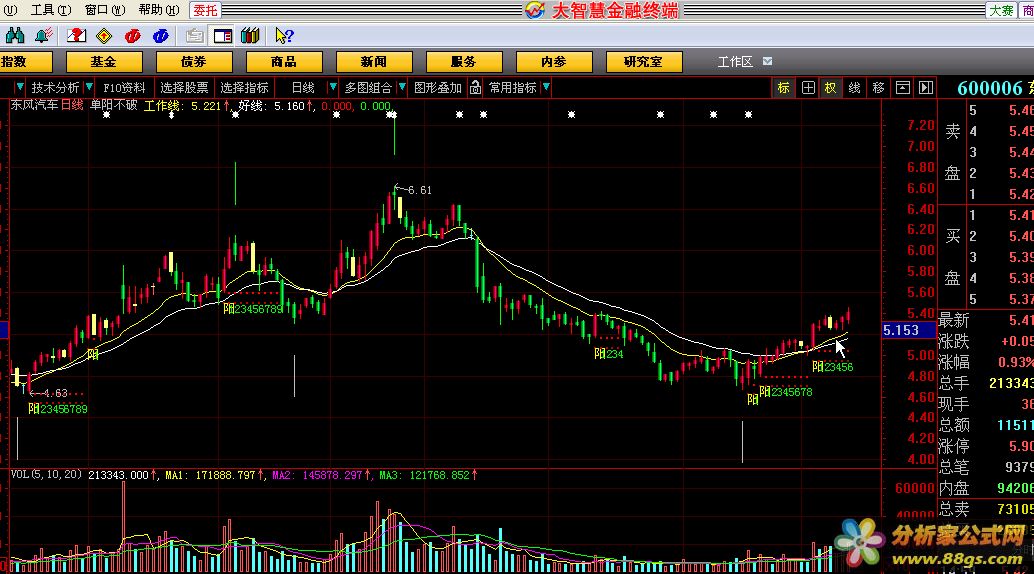Click the restore-window panel icon
This screenshot has height=574, width=1034.
click(x=902, y=88)
